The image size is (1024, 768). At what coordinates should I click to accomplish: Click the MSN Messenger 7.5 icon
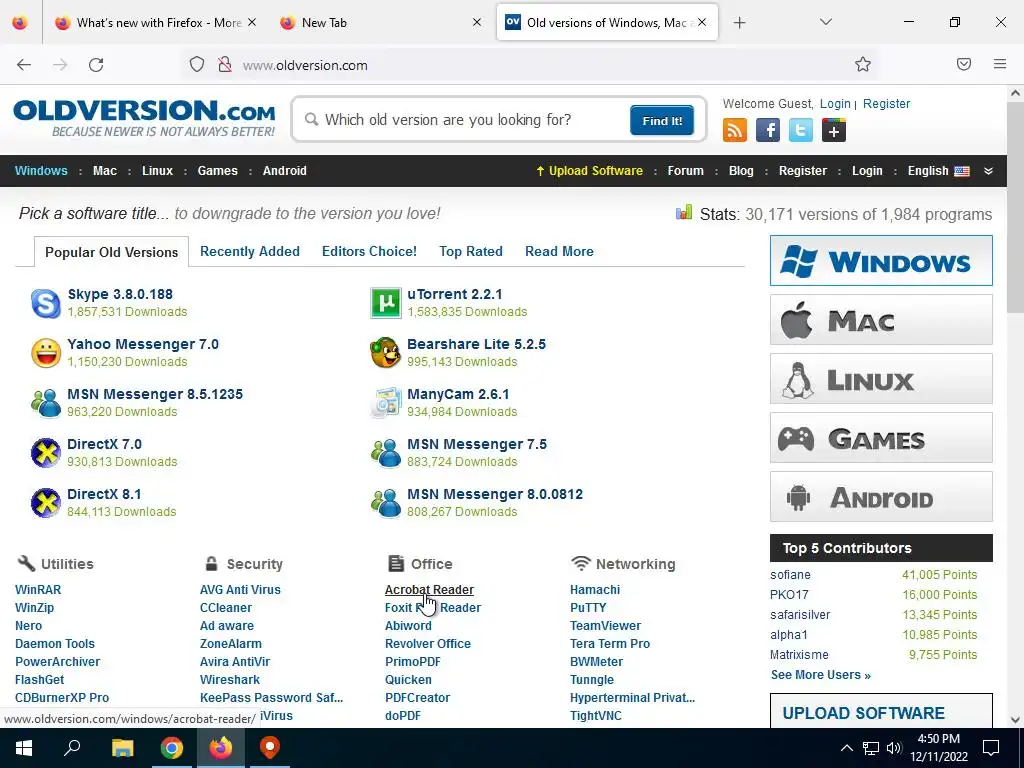point(385,453)
